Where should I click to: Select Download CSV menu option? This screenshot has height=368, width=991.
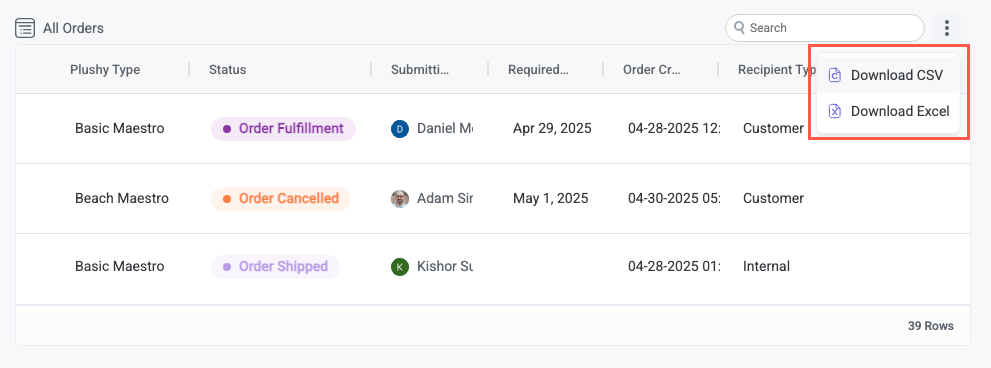[x=888, y=75]
